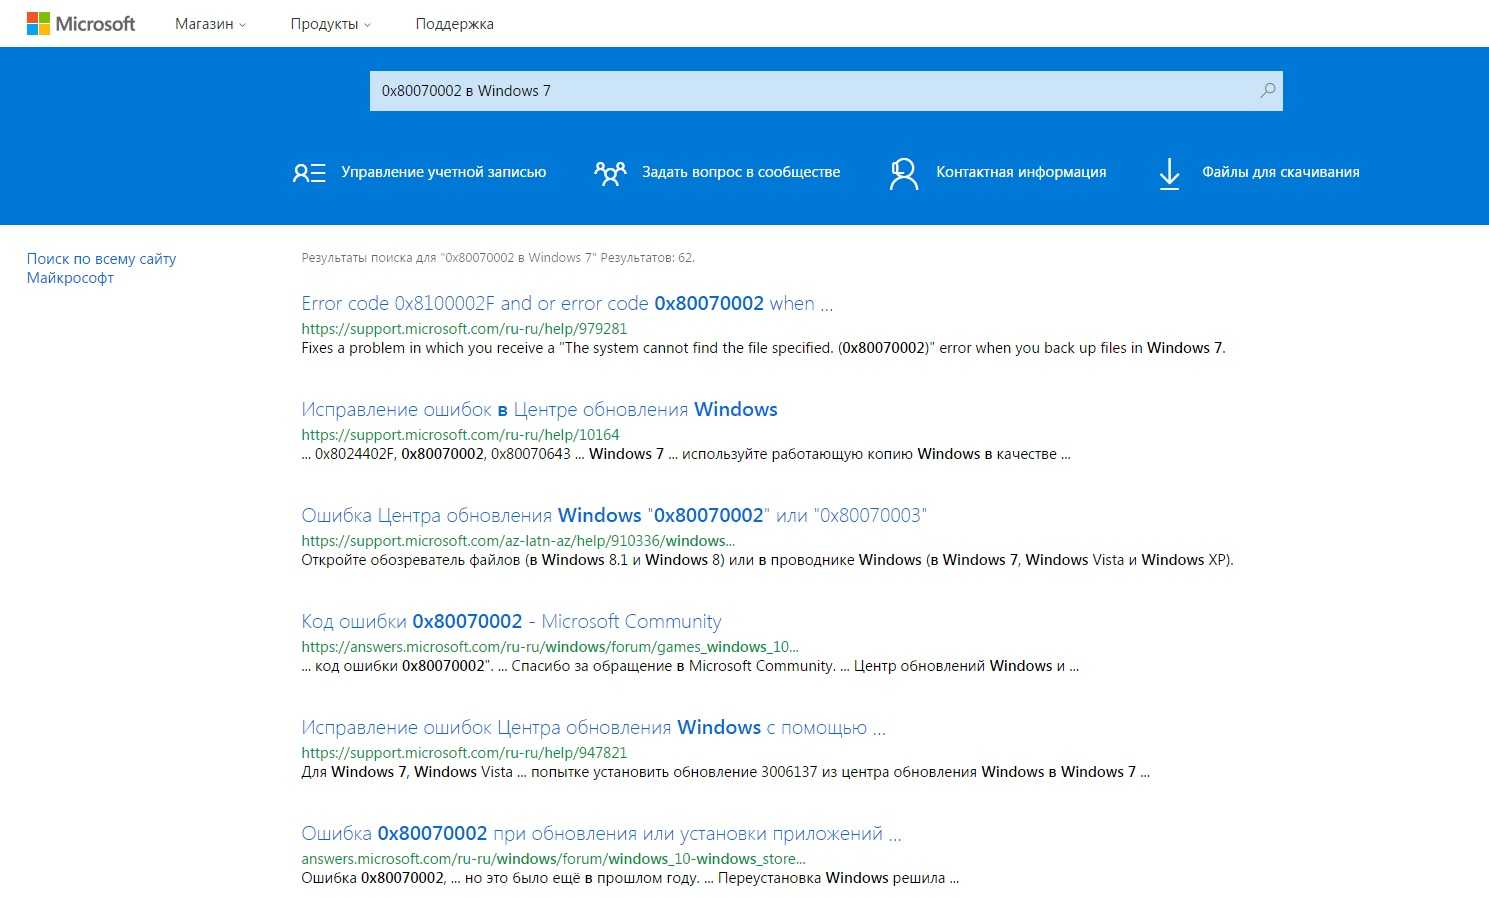
Task: Click the snippet mentioning 'Спасибо за обращение'
Action: point(690,666)
